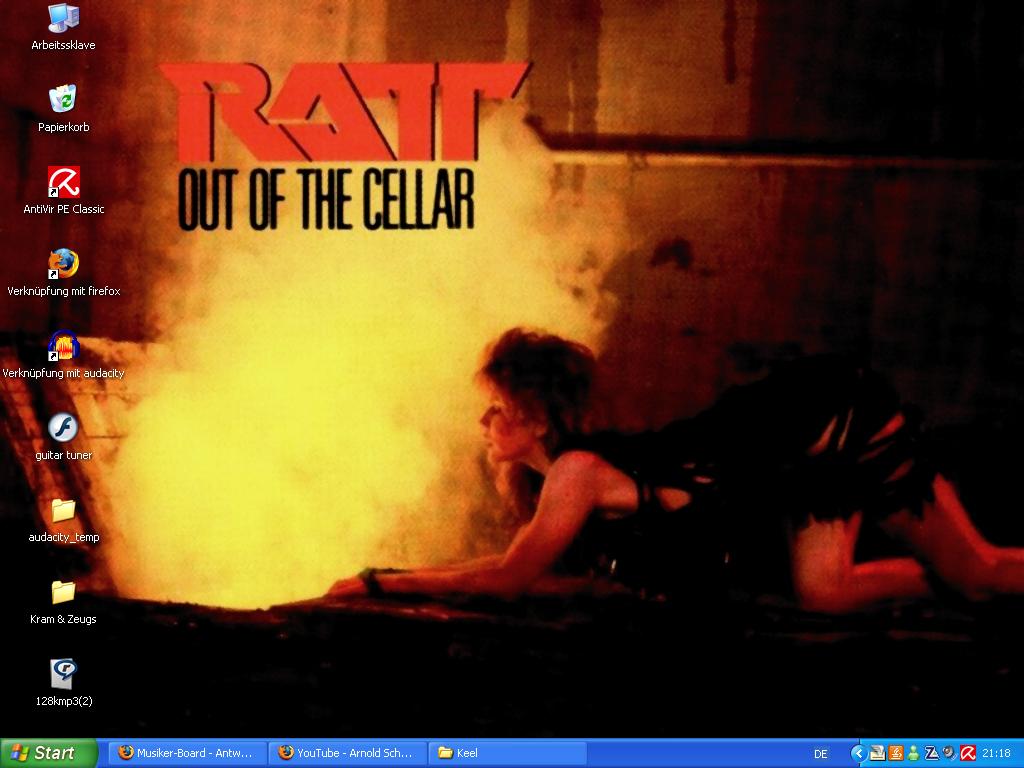The image size is (1024, 768).
Task: Click the ZoneAlarm tray icon
Action: (x=932, y=754)
